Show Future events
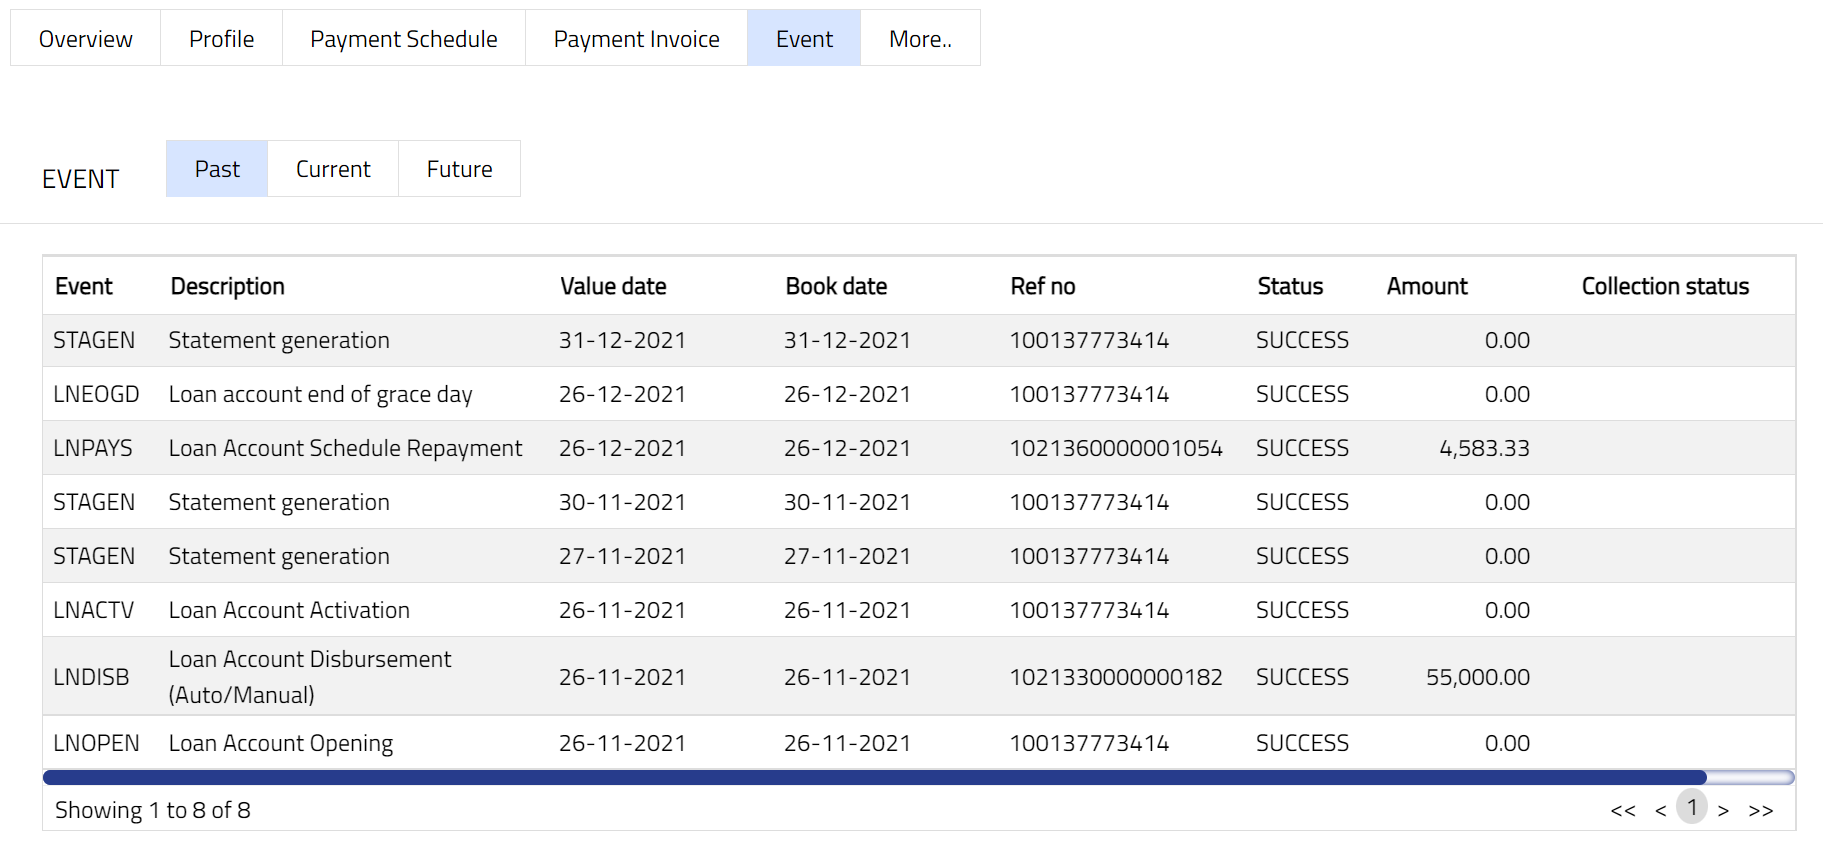The height and width of the screenshot is (853, 1823). 459,169
